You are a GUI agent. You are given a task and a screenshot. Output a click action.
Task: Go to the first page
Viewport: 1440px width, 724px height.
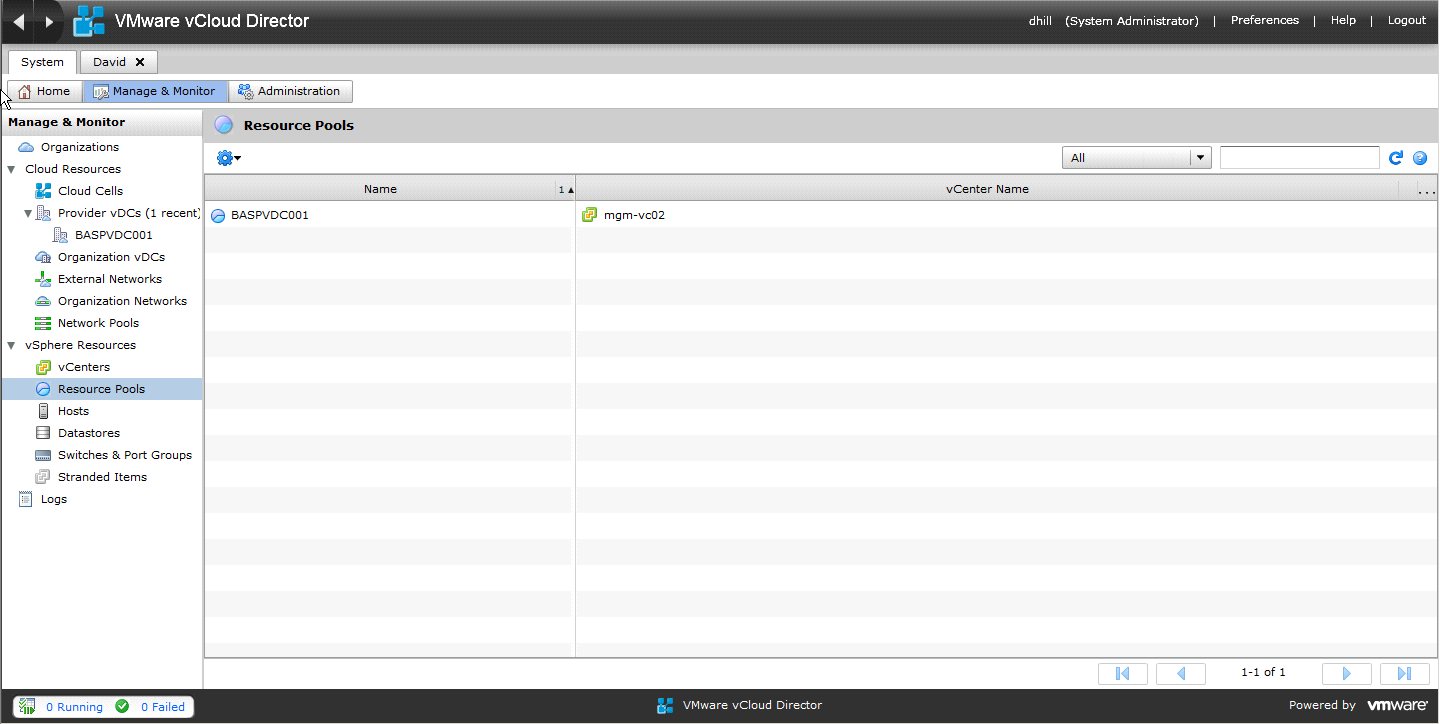1123,673
